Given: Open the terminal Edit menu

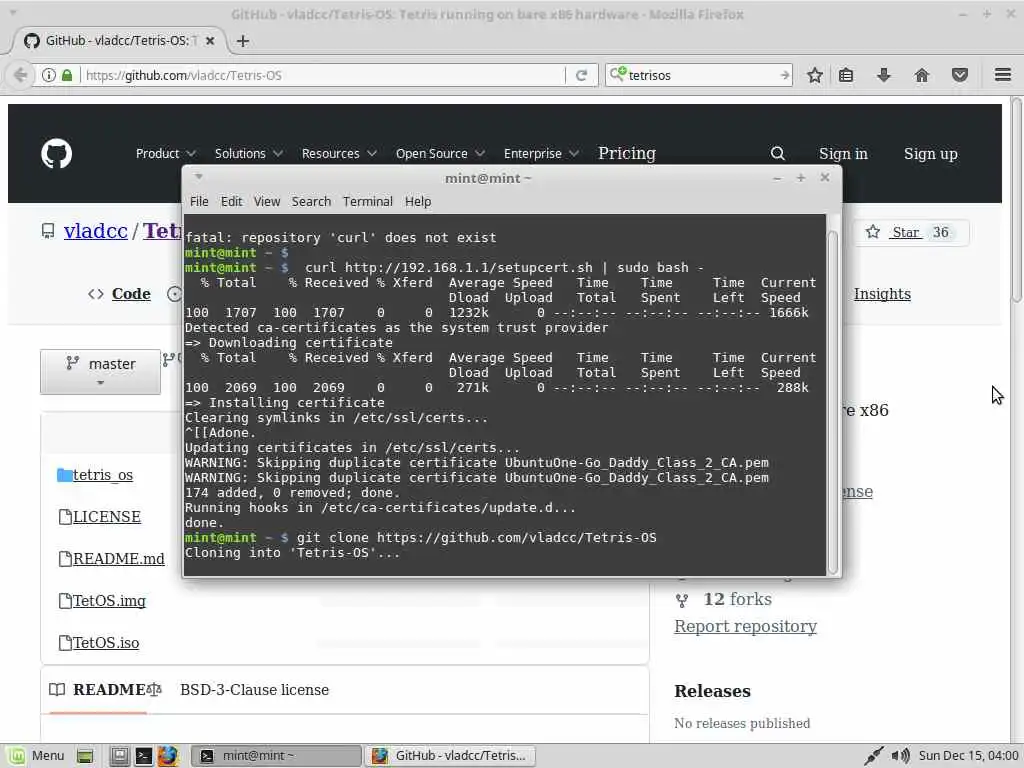Looking at the screenshot, I should click(231, 202).
